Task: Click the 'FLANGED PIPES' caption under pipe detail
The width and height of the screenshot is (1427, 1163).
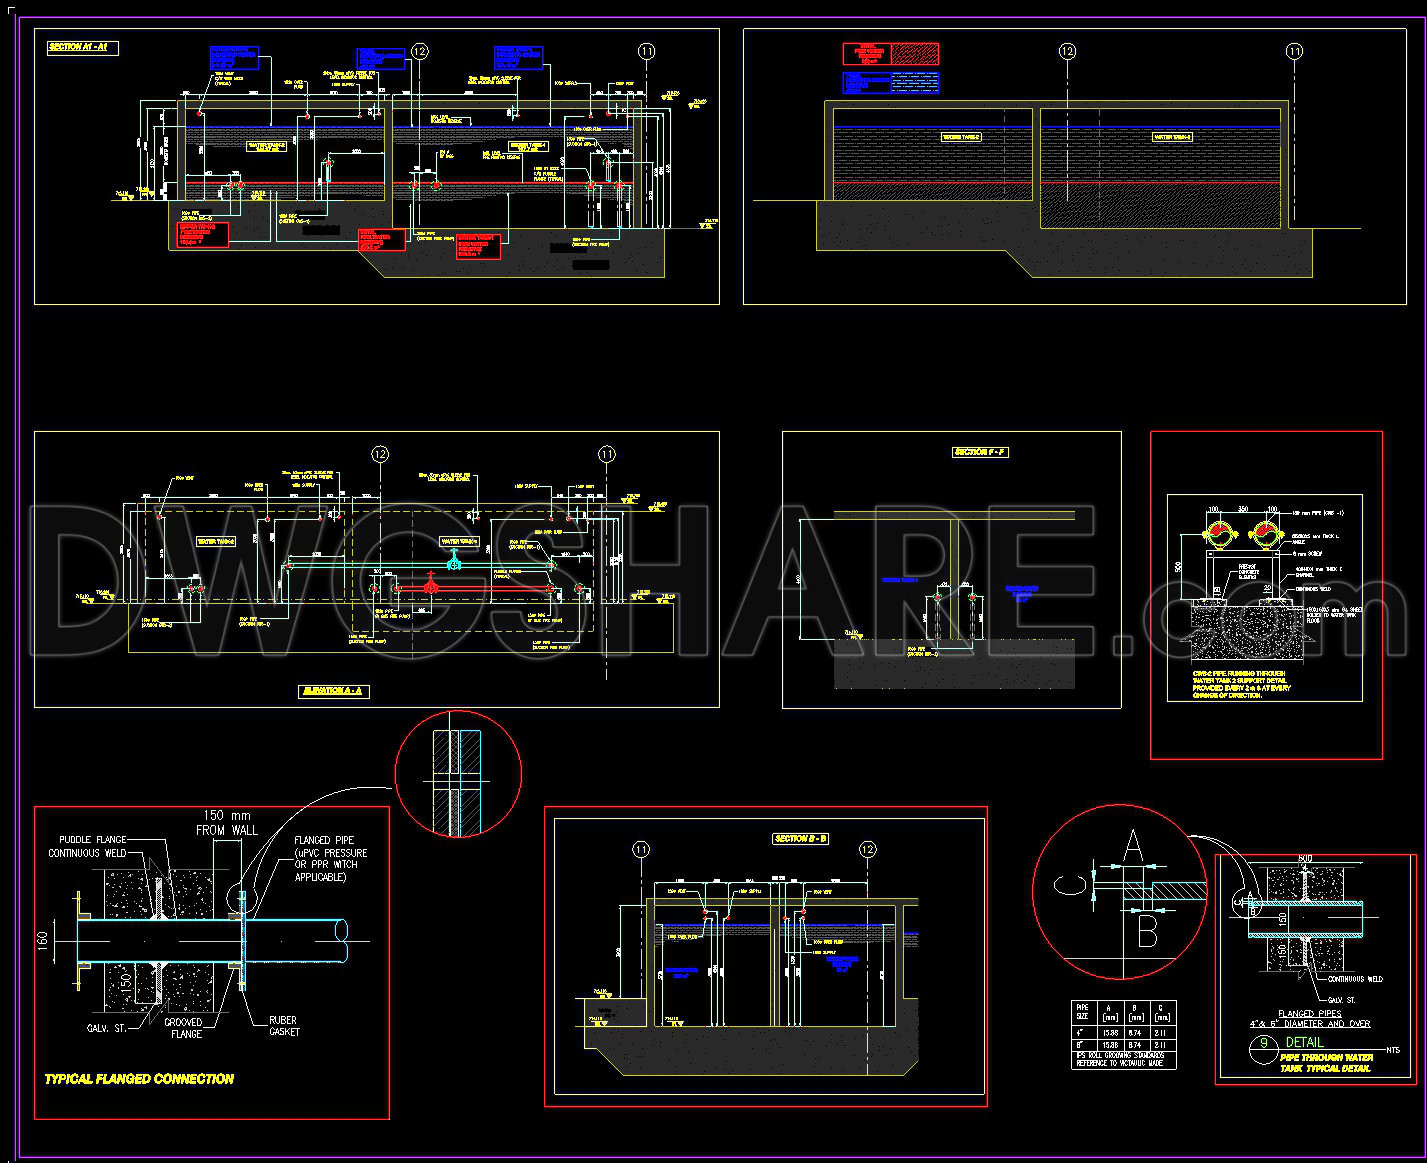Action: point(1311,1013)
